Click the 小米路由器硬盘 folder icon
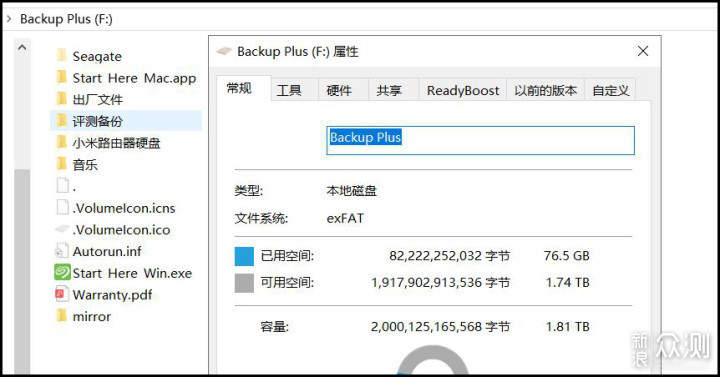Screen dimensions: 720x377 click(x=62, y=142)
